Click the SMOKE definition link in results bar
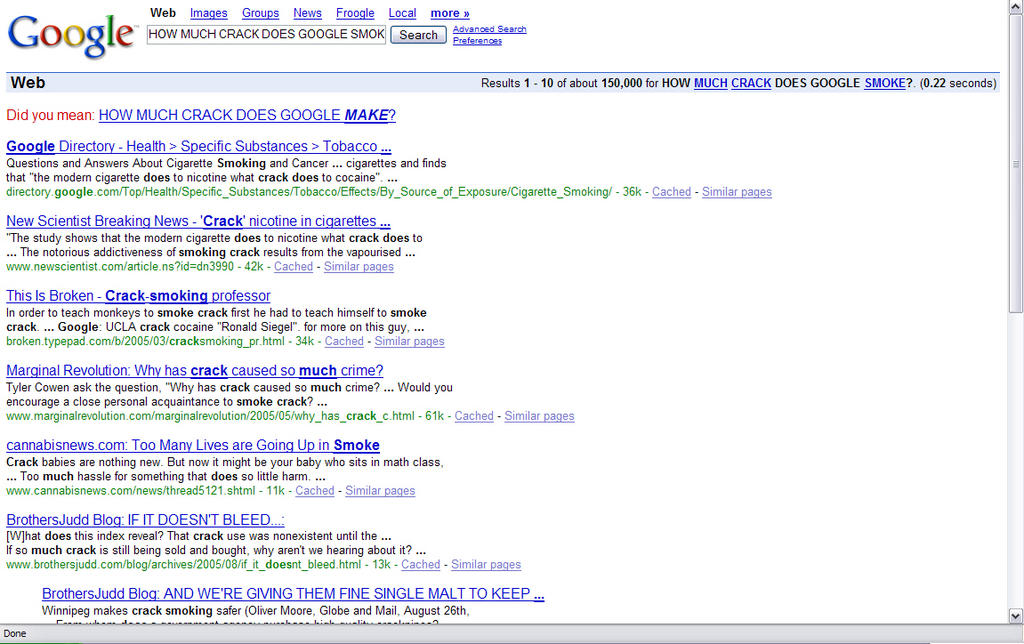Viewport: 1024px width, 644px height. point(885,83)
